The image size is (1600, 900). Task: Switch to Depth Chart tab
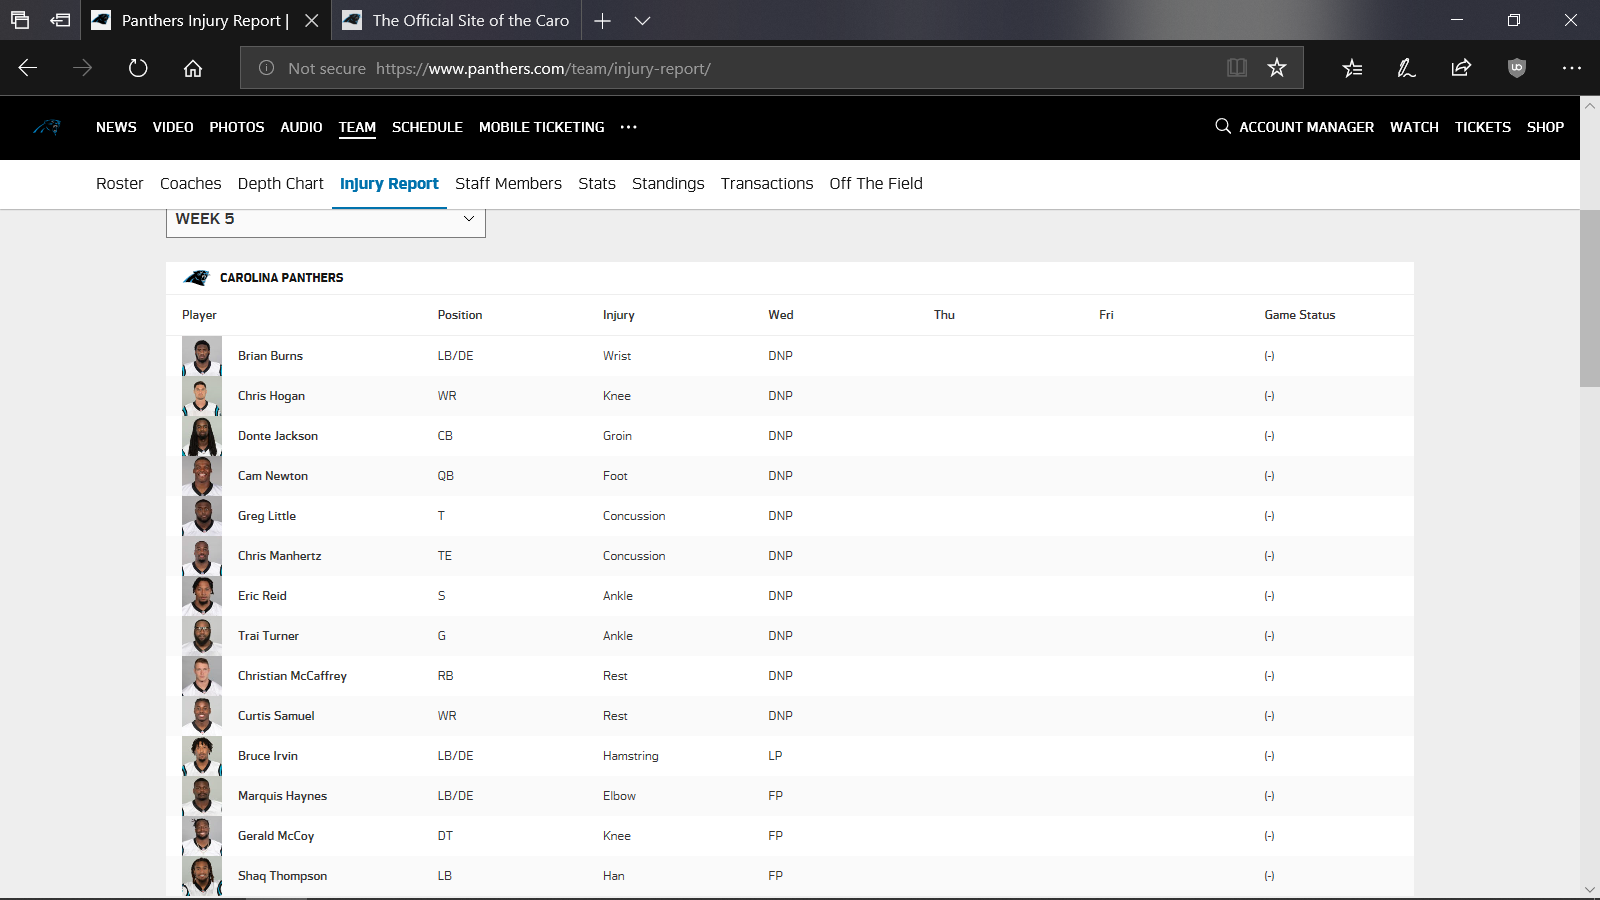tap(280, 184)
